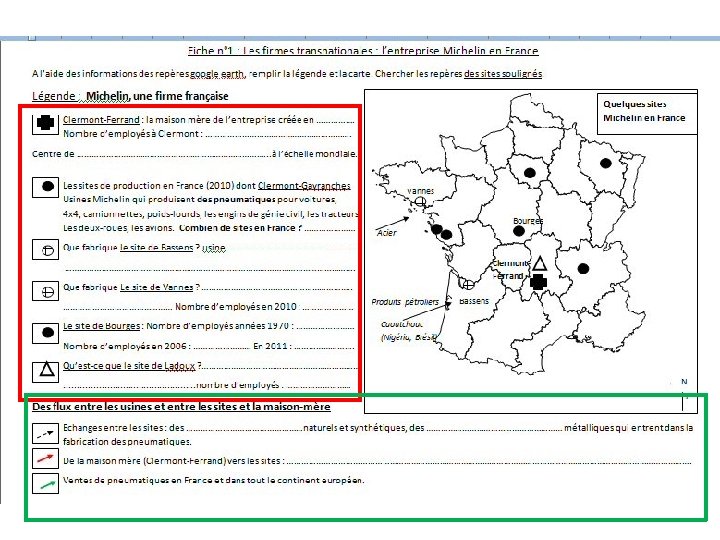This screenshot has width=720, height=540.
Task: Click the black dot legend symbol beside 'Le site de Bourges'
Action: coord(48,332)
